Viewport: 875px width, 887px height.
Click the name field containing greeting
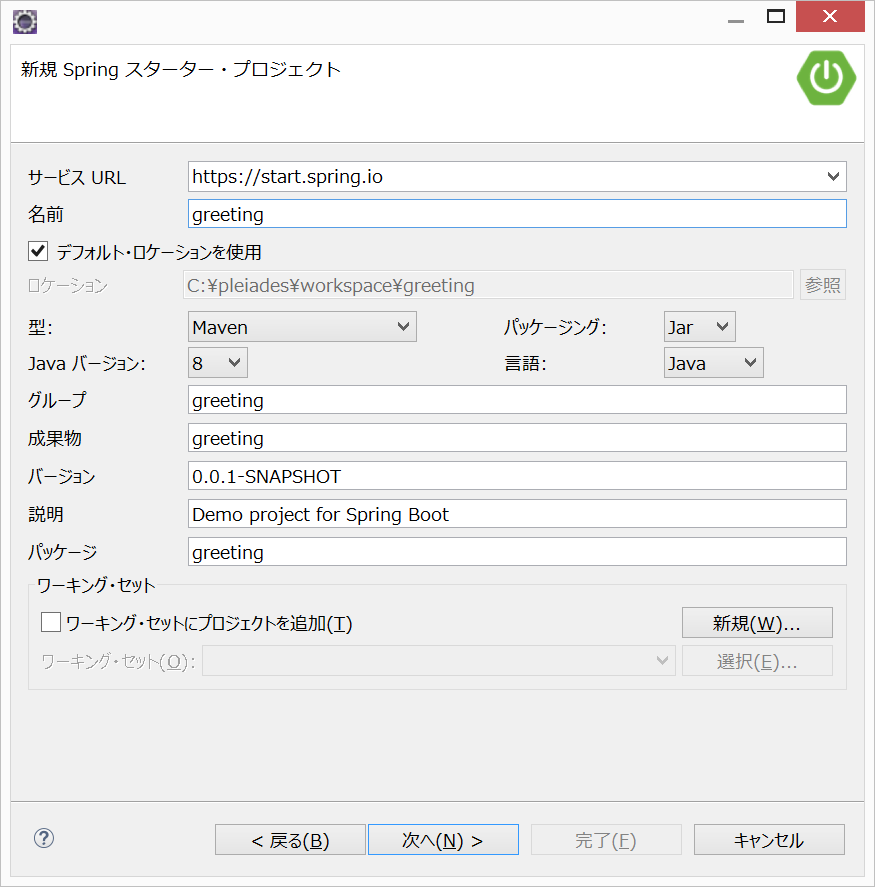(x=517, y=214)
